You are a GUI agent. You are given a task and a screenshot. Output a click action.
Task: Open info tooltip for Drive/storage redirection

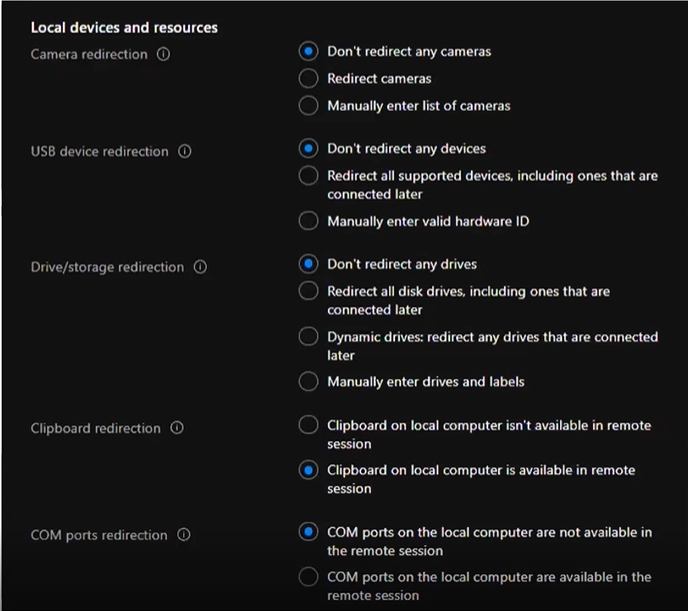click(201, 268)
